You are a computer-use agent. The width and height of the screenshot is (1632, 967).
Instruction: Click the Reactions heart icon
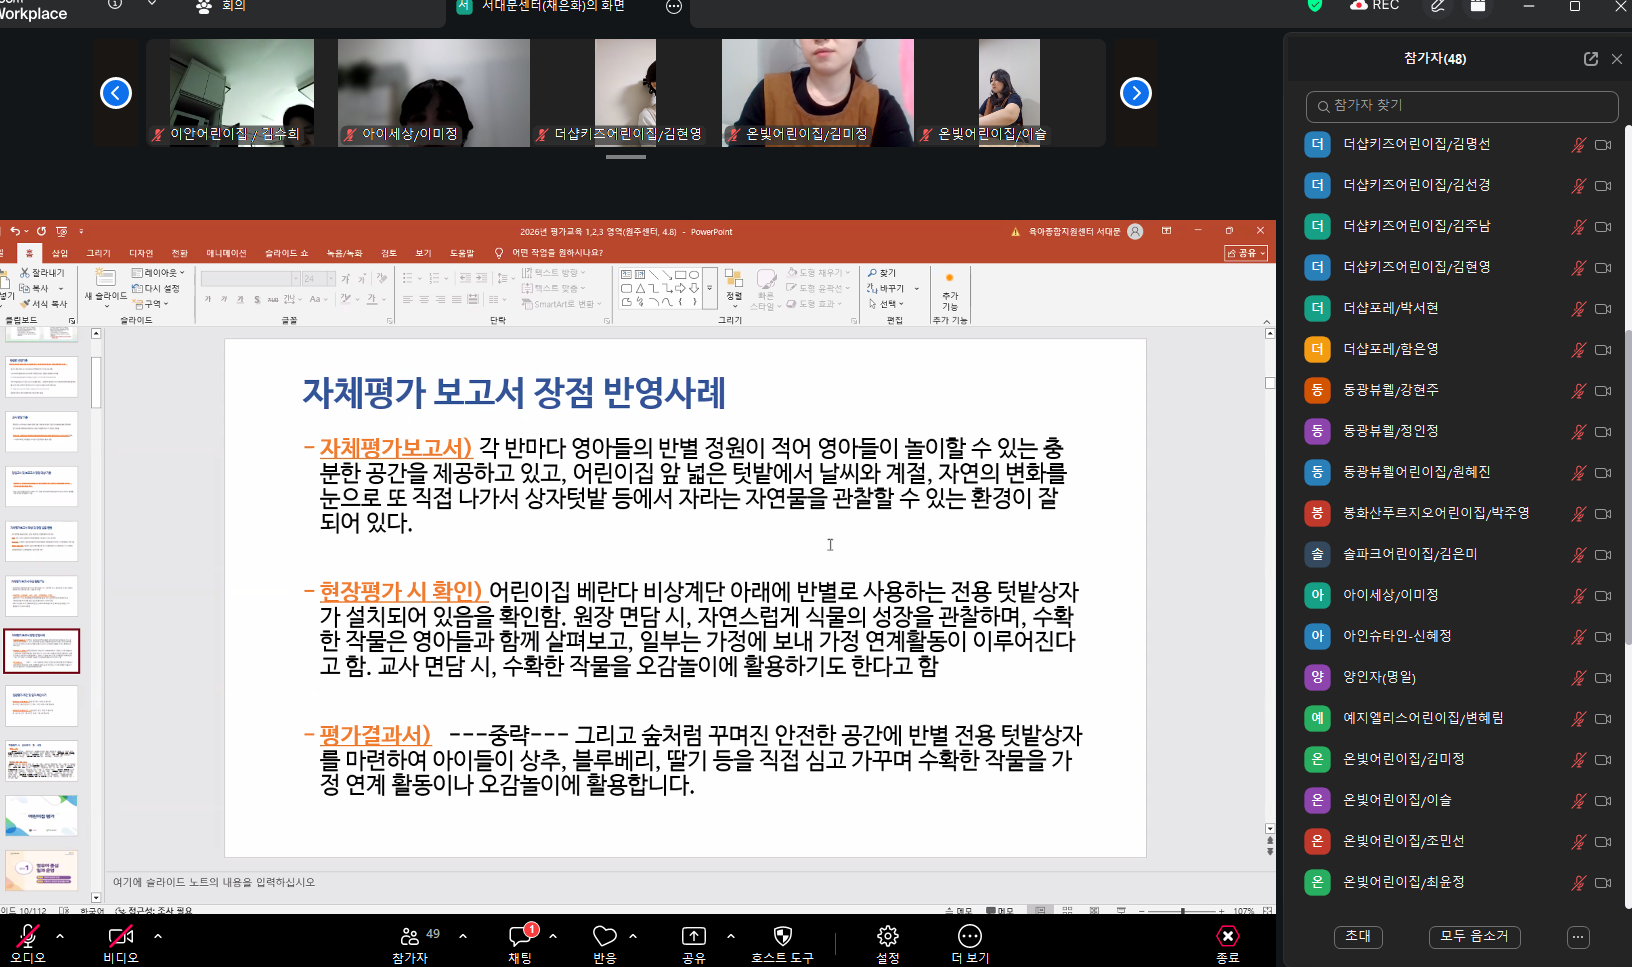604,937
